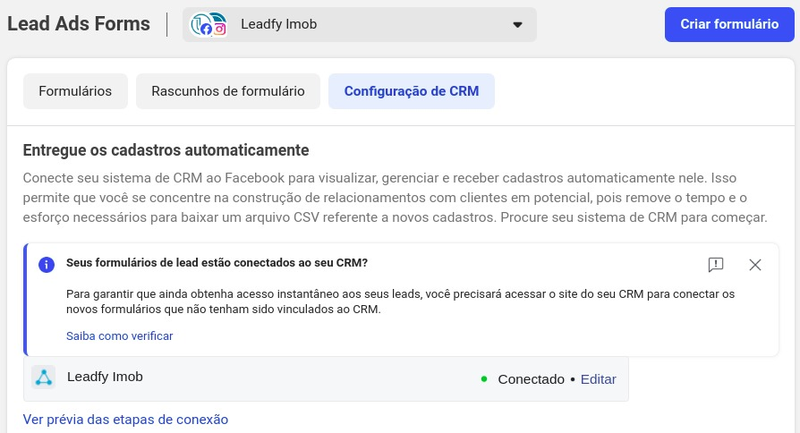This screenshot has height=433, width=800.
Task: Open Ver prévia das etapas de conexão
Action: (x=126, y=419)
